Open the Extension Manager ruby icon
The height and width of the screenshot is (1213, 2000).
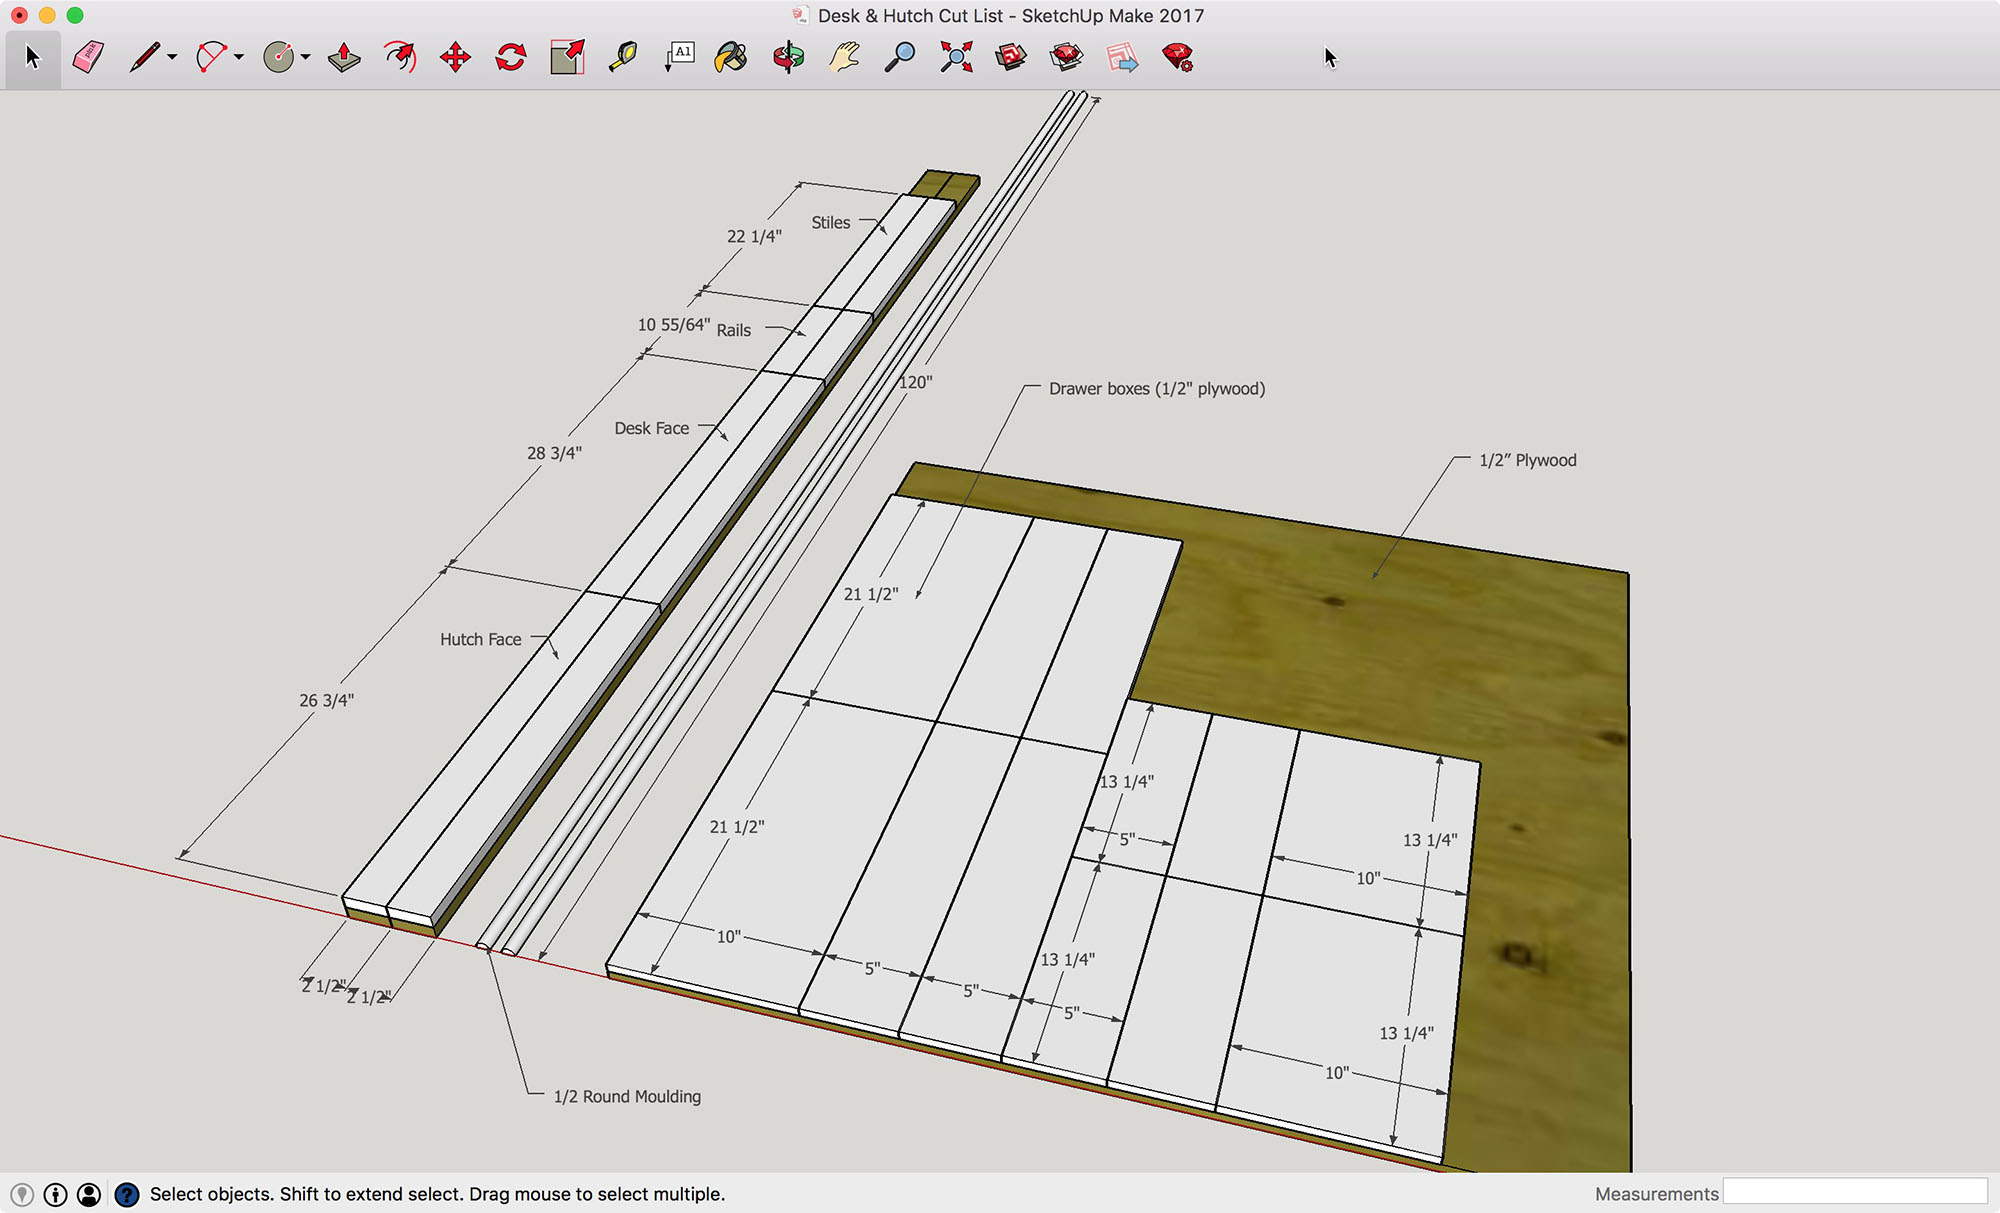1178,57
